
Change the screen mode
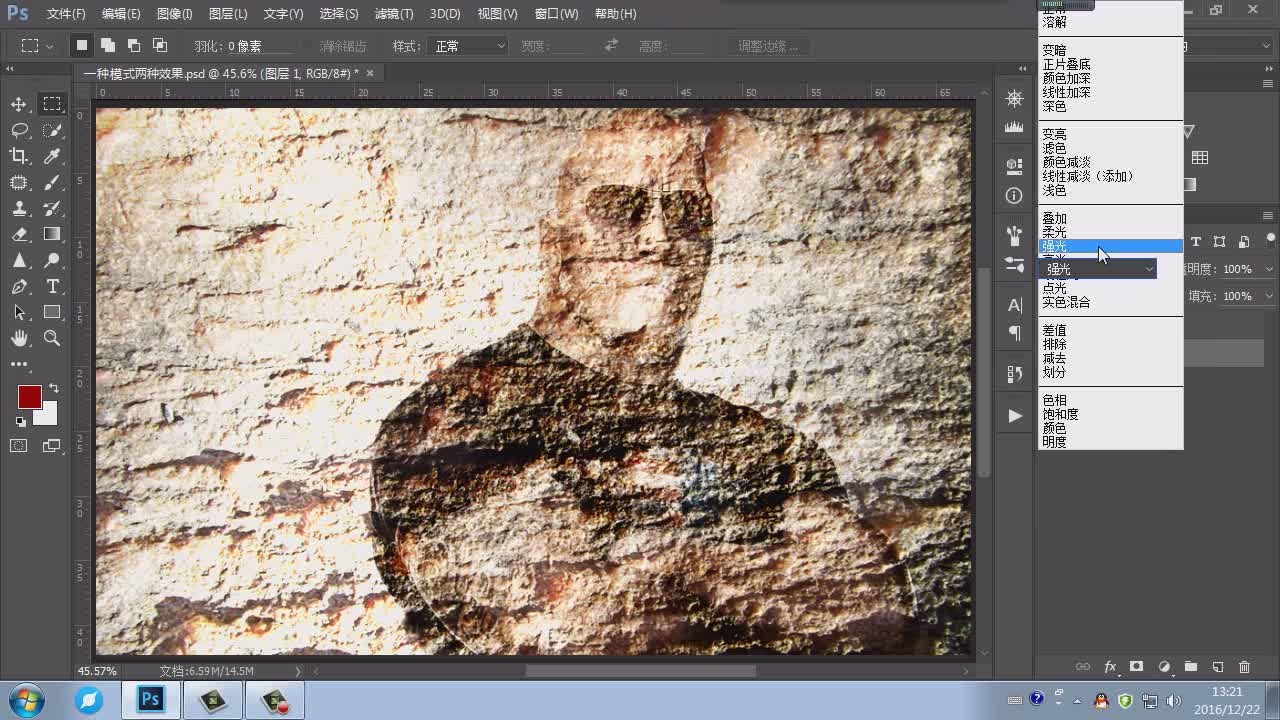point(52,446)
